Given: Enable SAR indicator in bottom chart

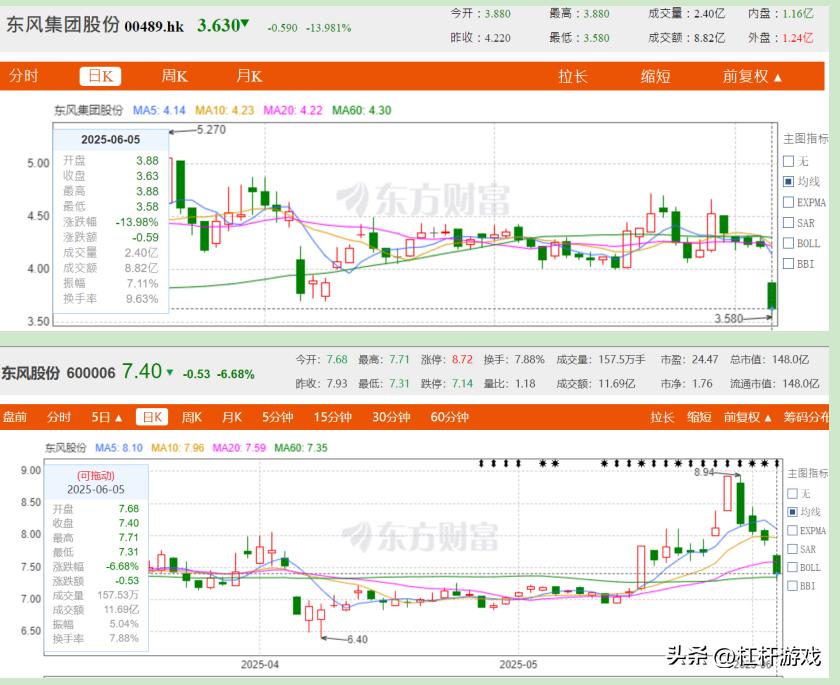Looking at the screenshot, I should 793,549.
